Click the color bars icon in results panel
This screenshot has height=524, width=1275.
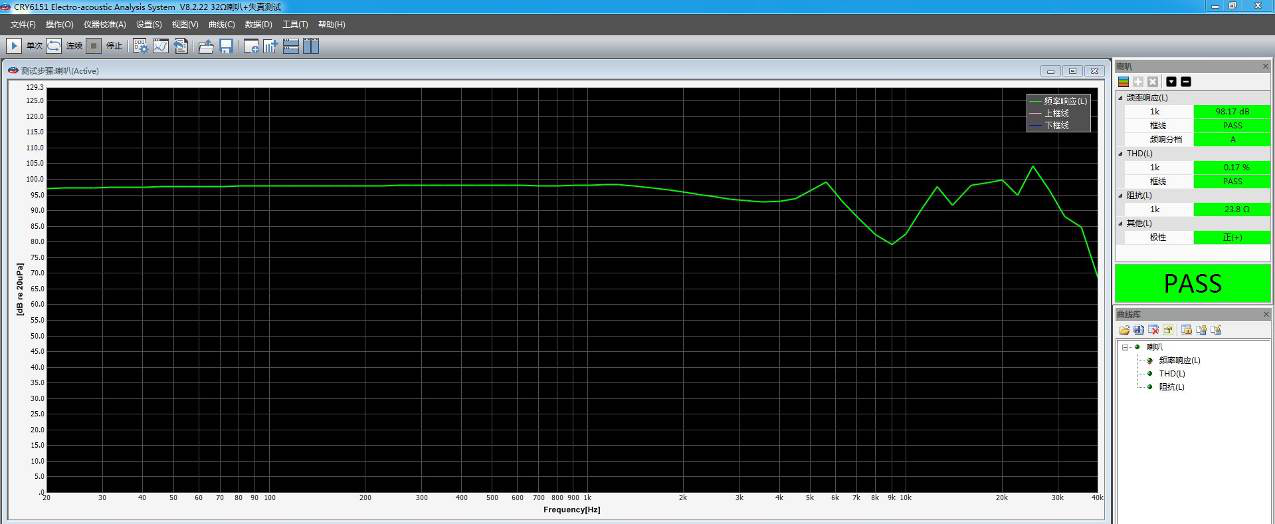coord(1124,81)
